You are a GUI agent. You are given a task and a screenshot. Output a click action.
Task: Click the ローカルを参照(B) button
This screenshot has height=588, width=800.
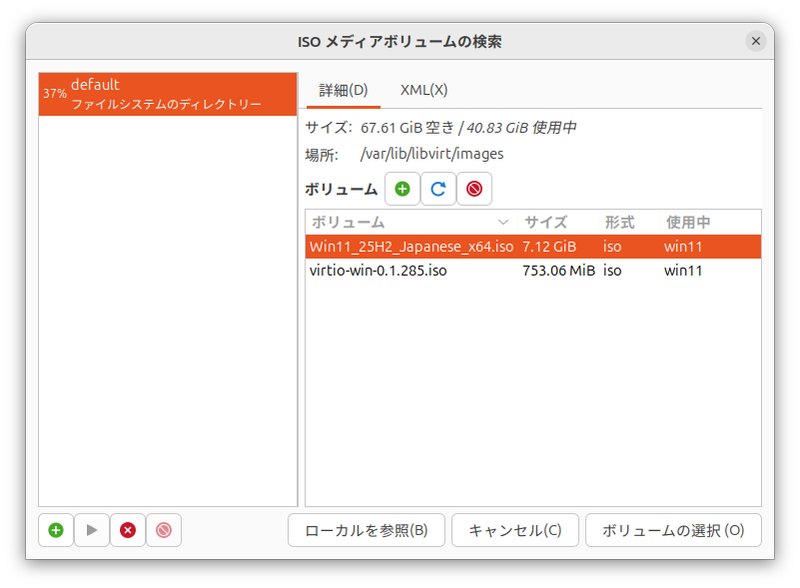coord(366,530)
